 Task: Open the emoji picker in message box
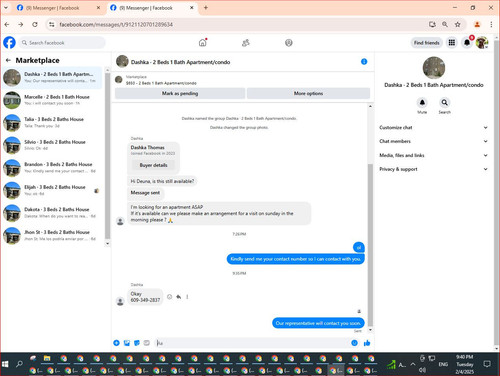point(354,343)
